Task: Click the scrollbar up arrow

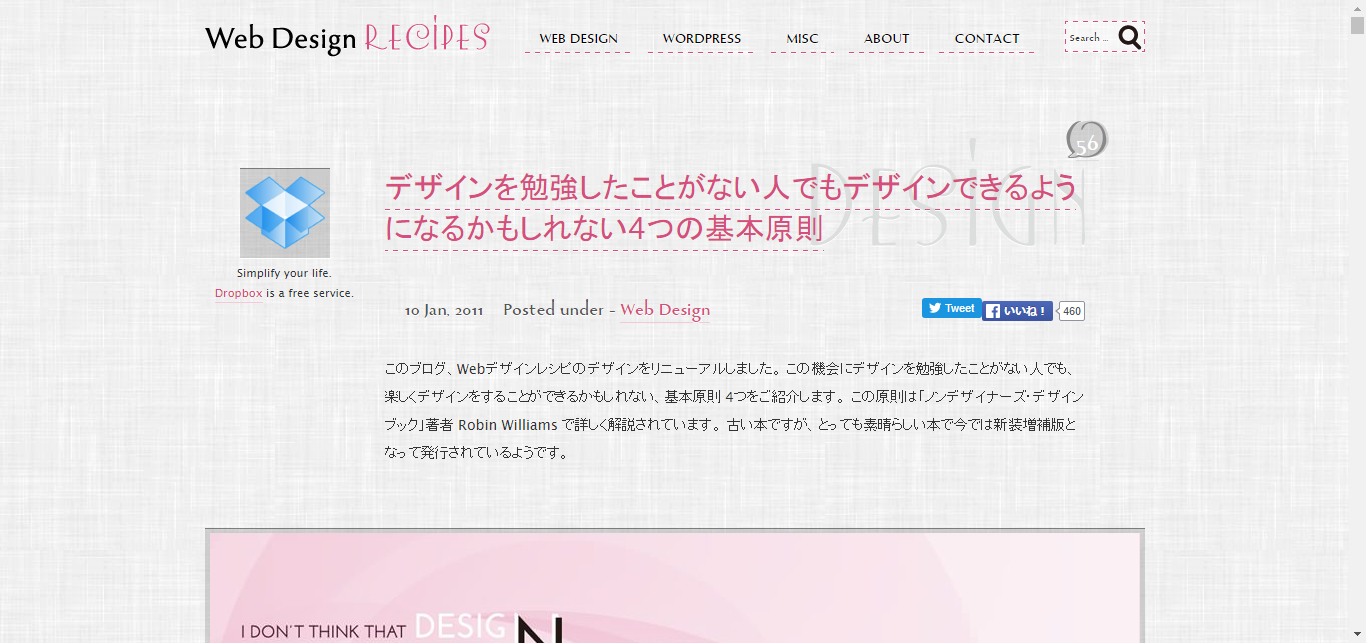Action: (x=1357, y=7)
